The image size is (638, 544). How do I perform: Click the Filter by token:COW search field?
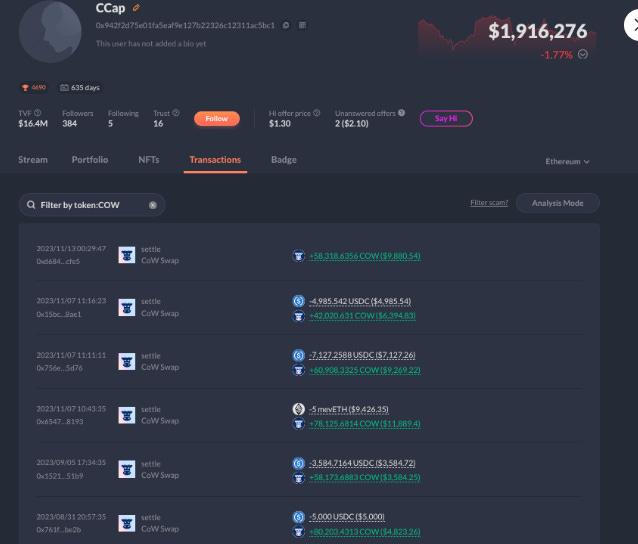(x=92, y=205)
